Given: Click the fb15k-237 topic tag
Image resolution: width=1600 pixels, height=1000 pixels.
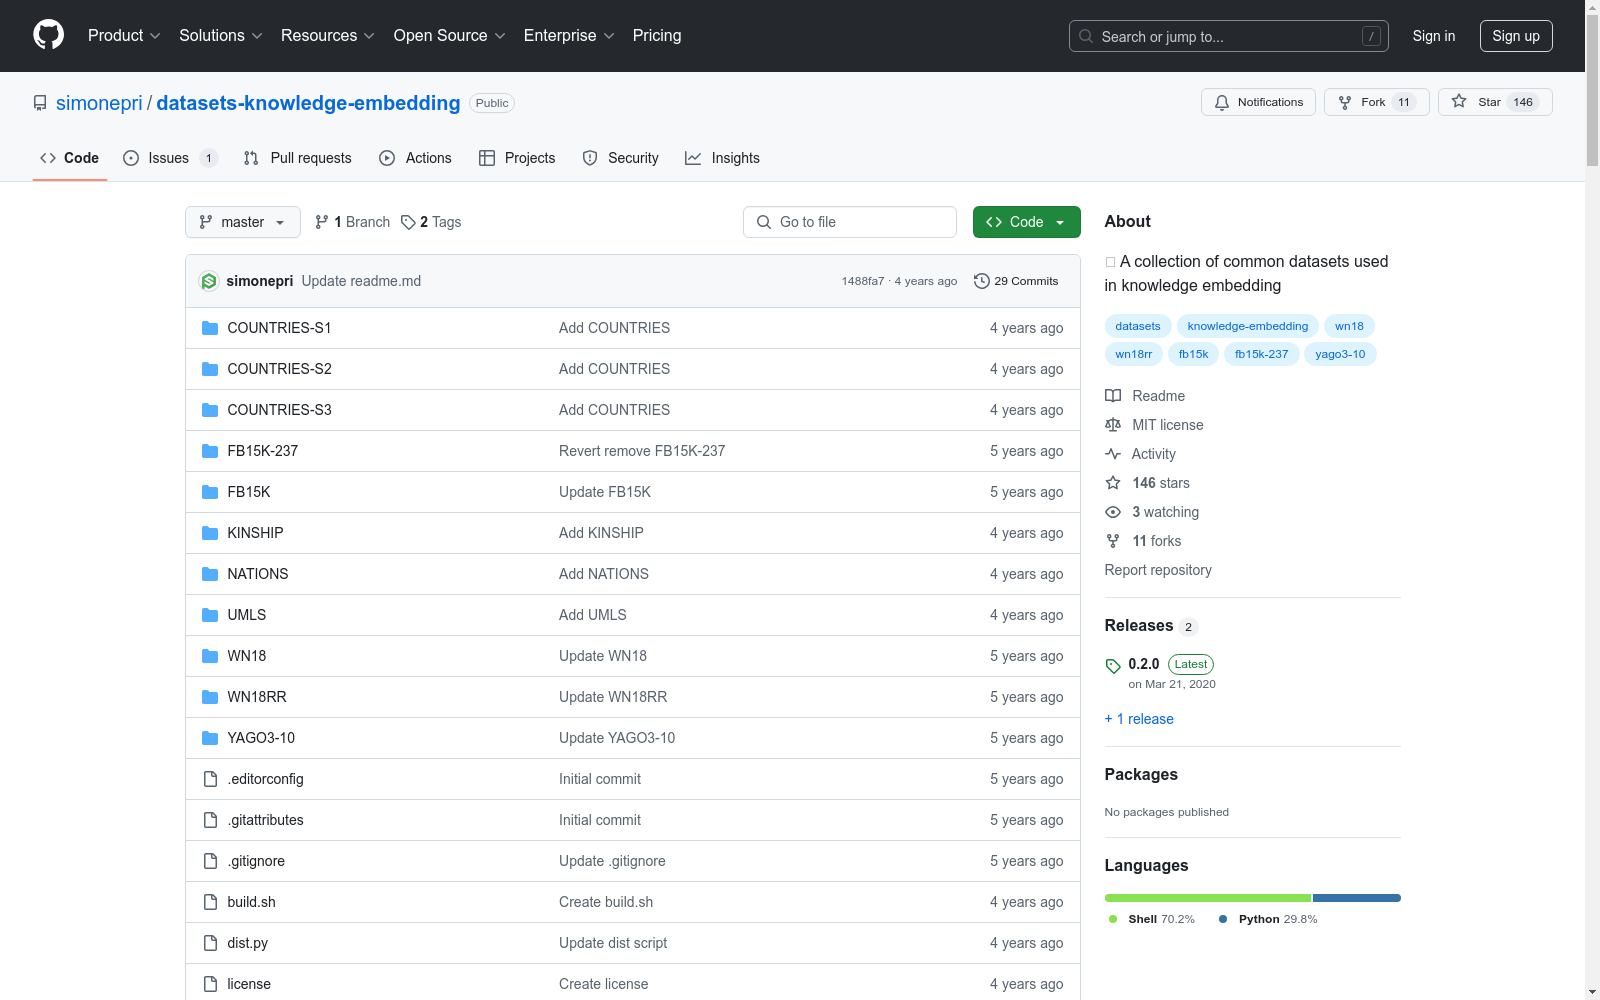Looking at the screenshot, I should pos(1262,354).
